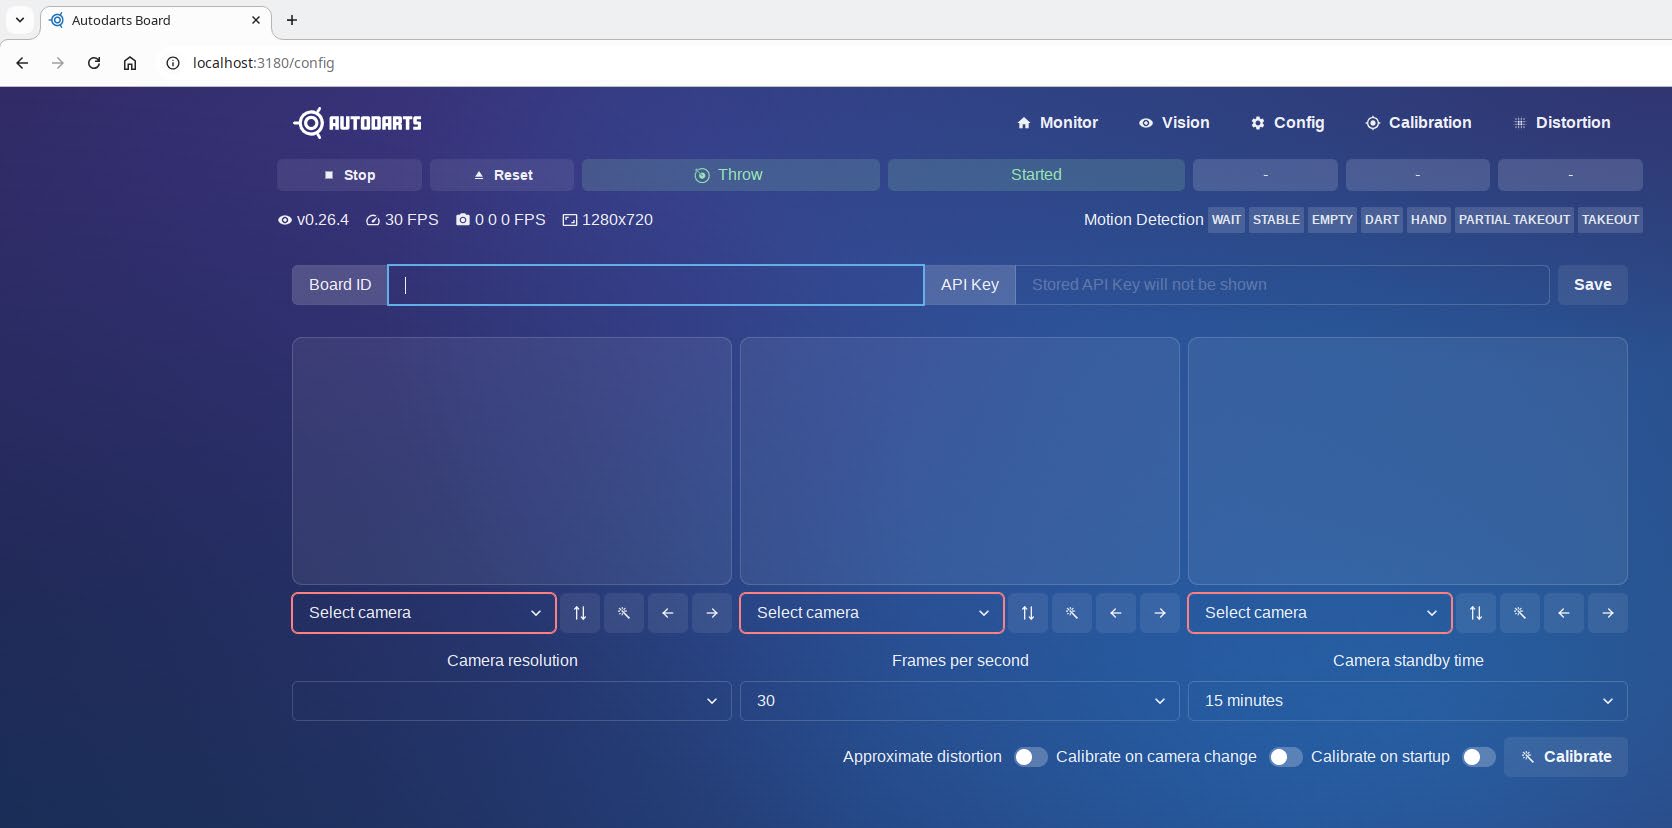Toggle the Calibrate on startup switch

pos(1478,757)
